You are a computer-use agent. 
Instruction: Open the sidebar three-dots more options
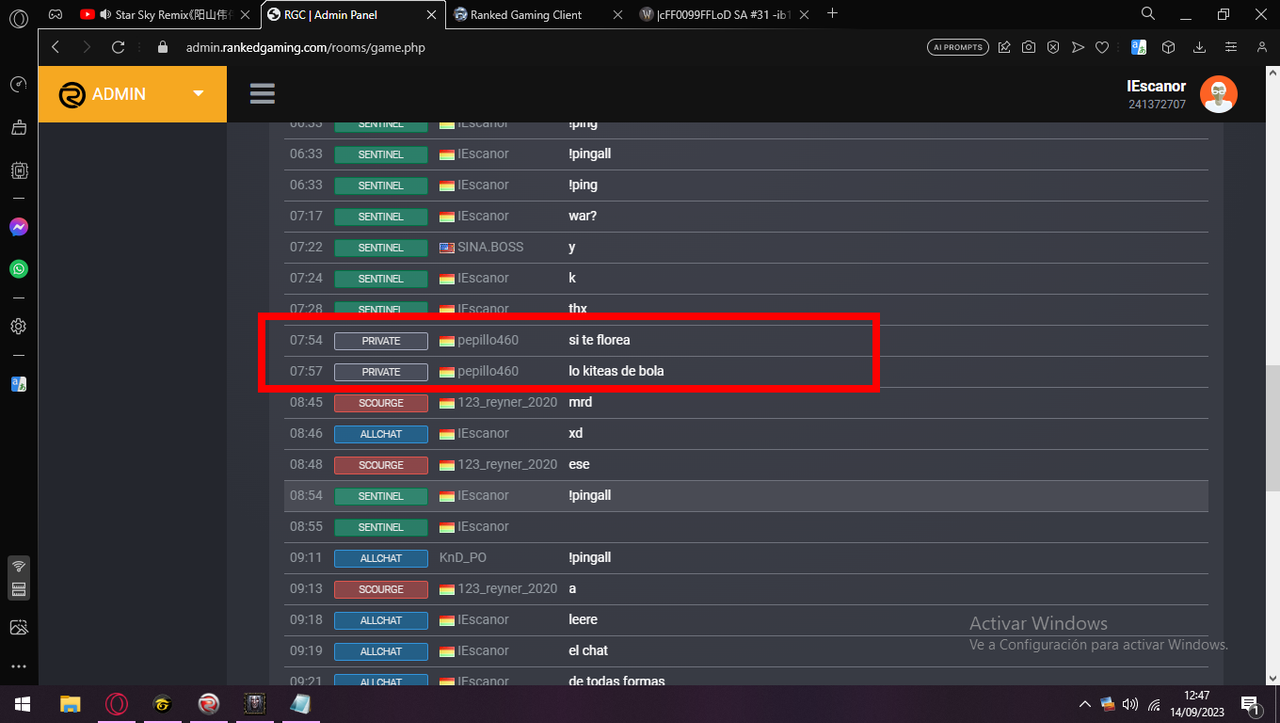(18, 666)
